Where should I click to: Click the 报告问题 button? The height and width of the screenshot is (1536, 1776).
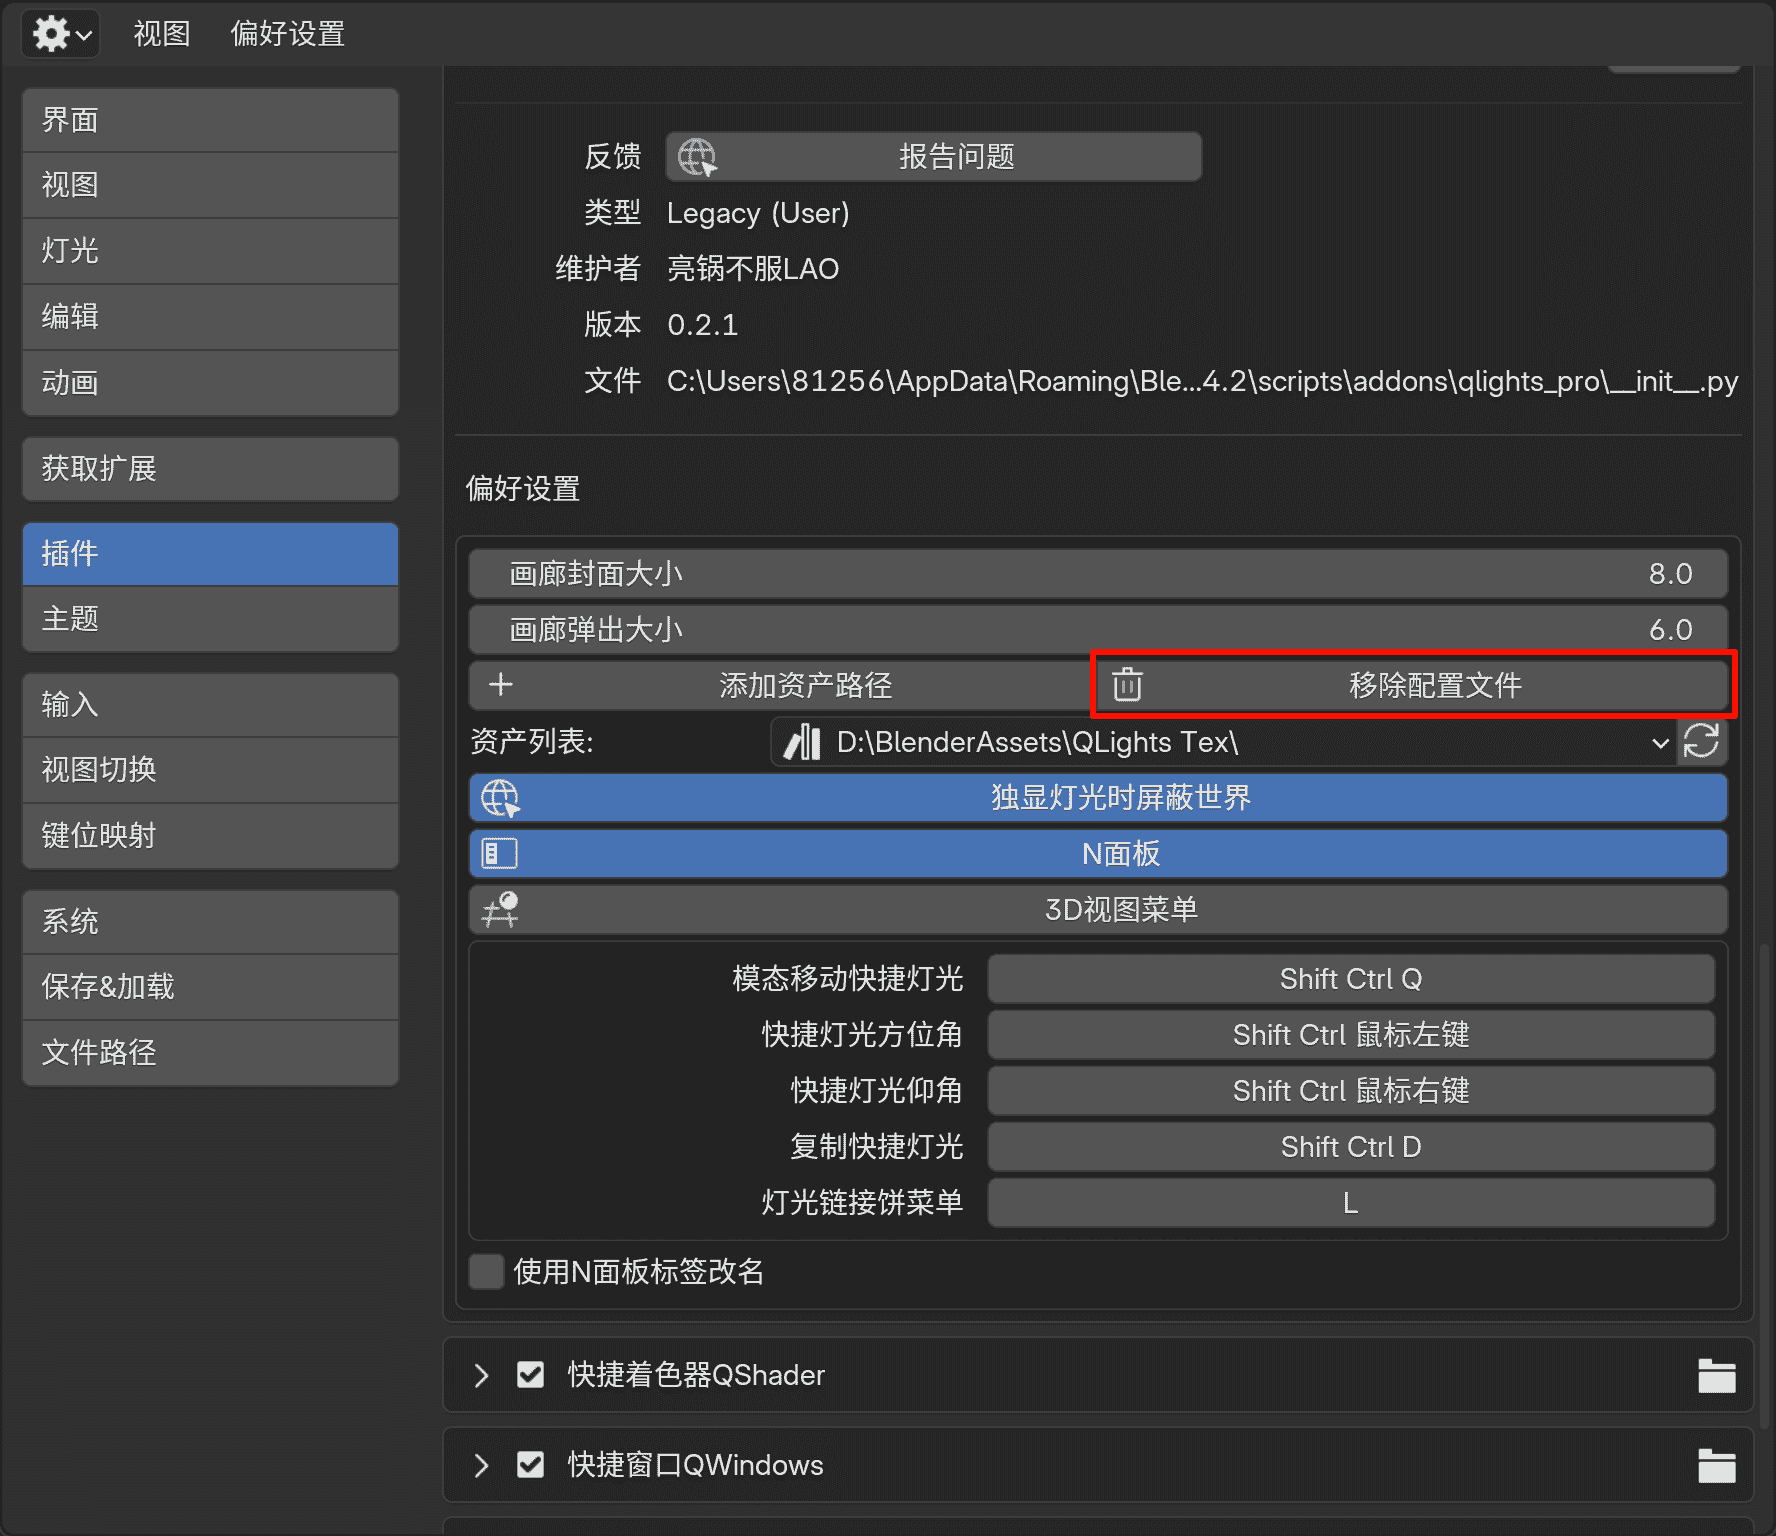[x=934, y=157]
